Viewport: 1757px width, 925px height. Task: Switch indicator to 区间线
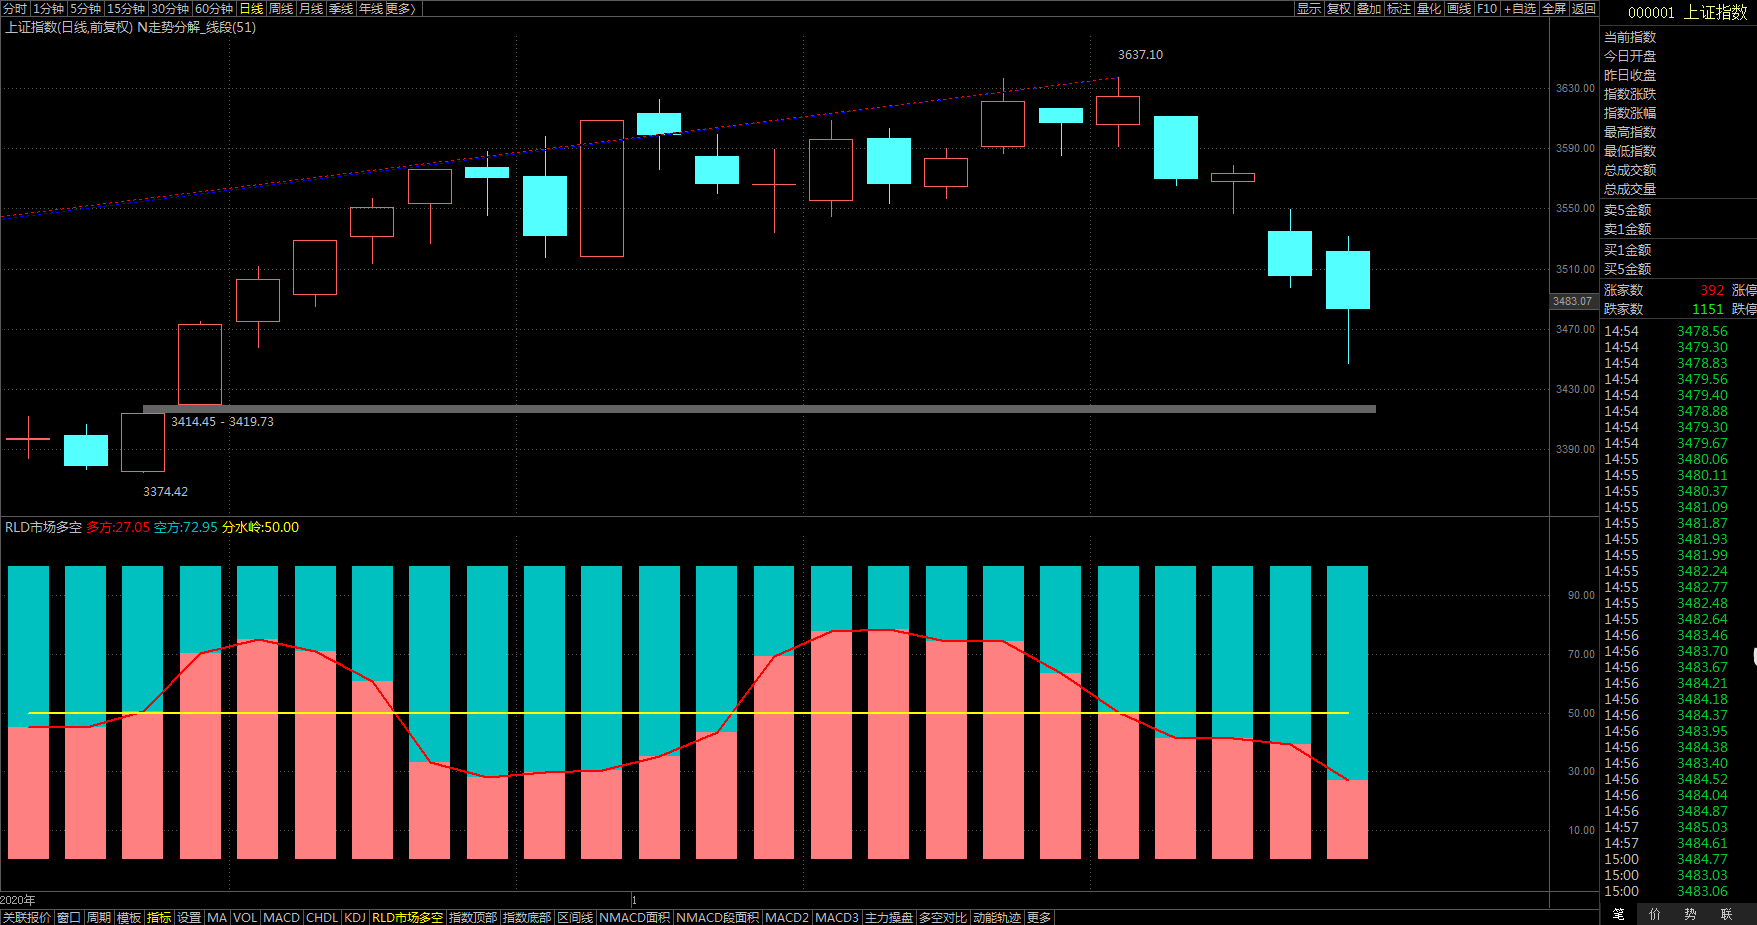[575, 917]
